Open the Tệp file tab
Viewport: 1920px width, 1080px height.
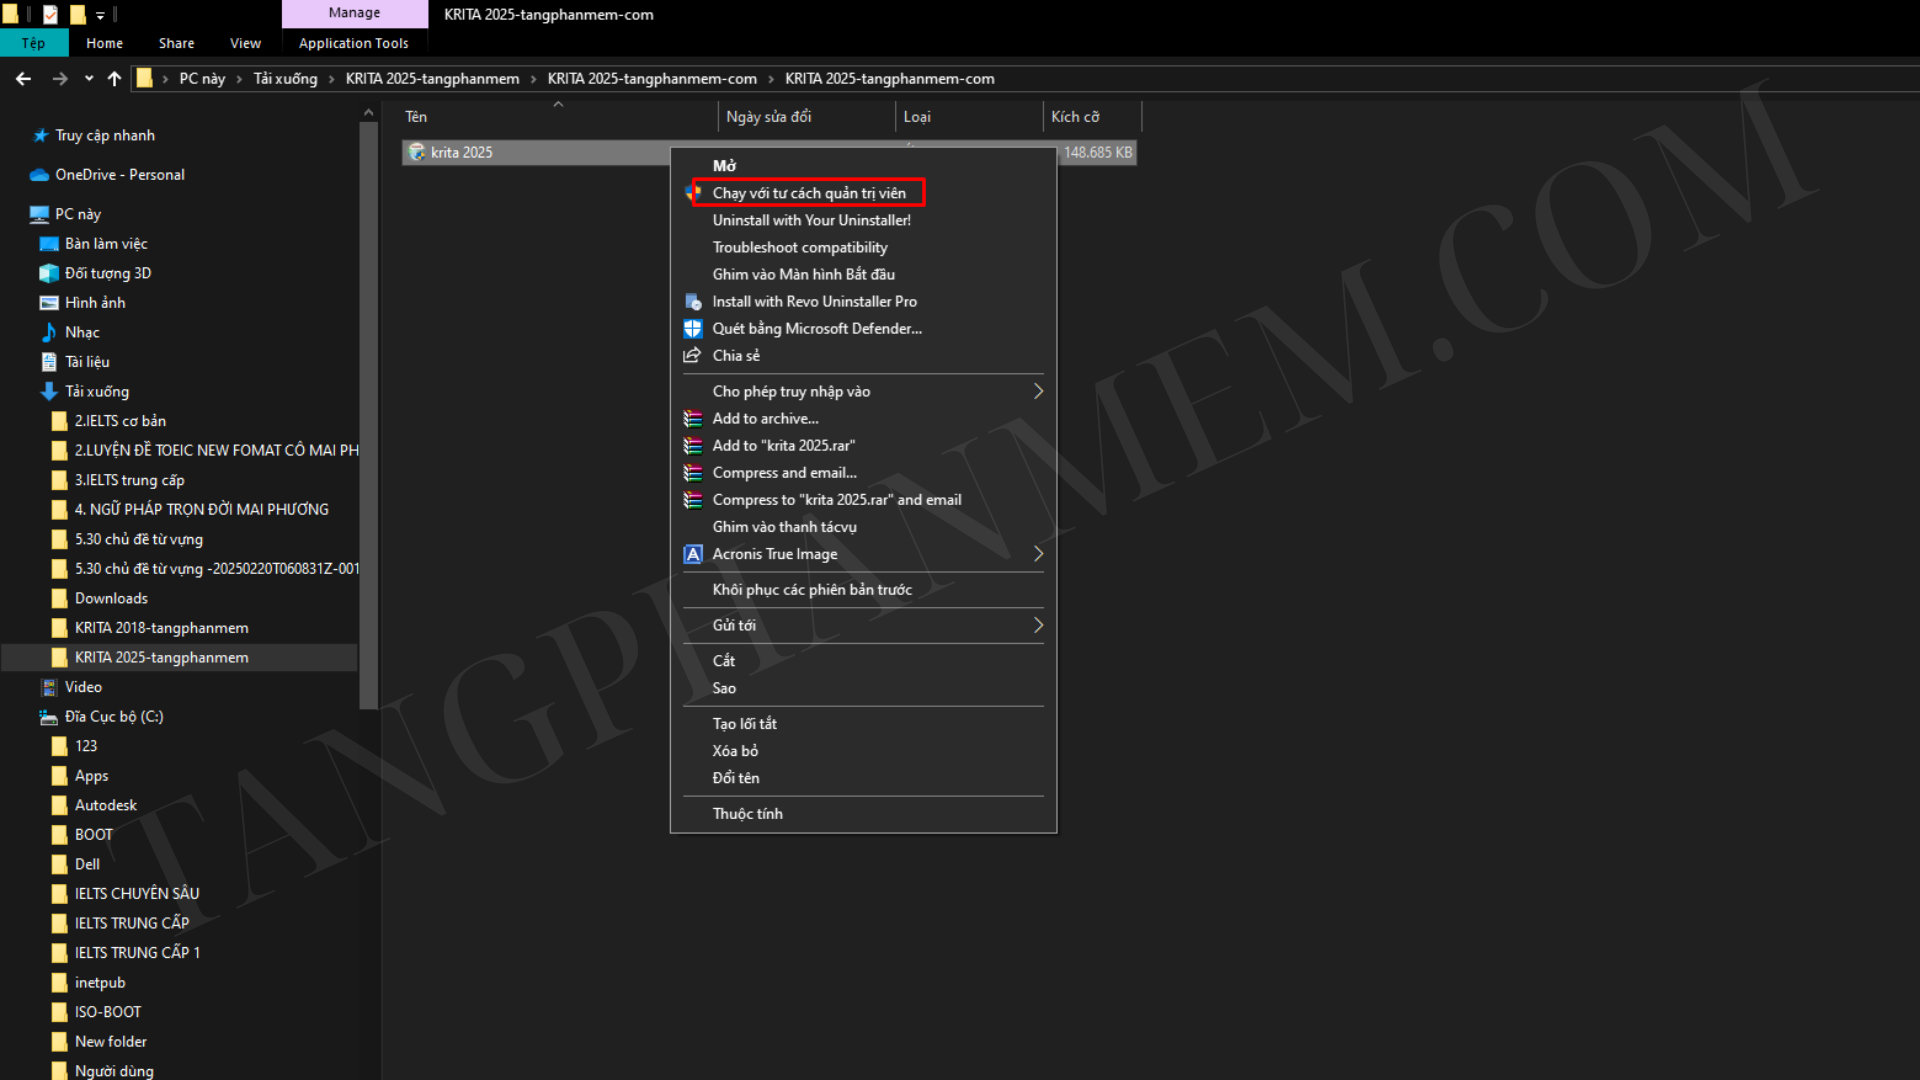33,43
